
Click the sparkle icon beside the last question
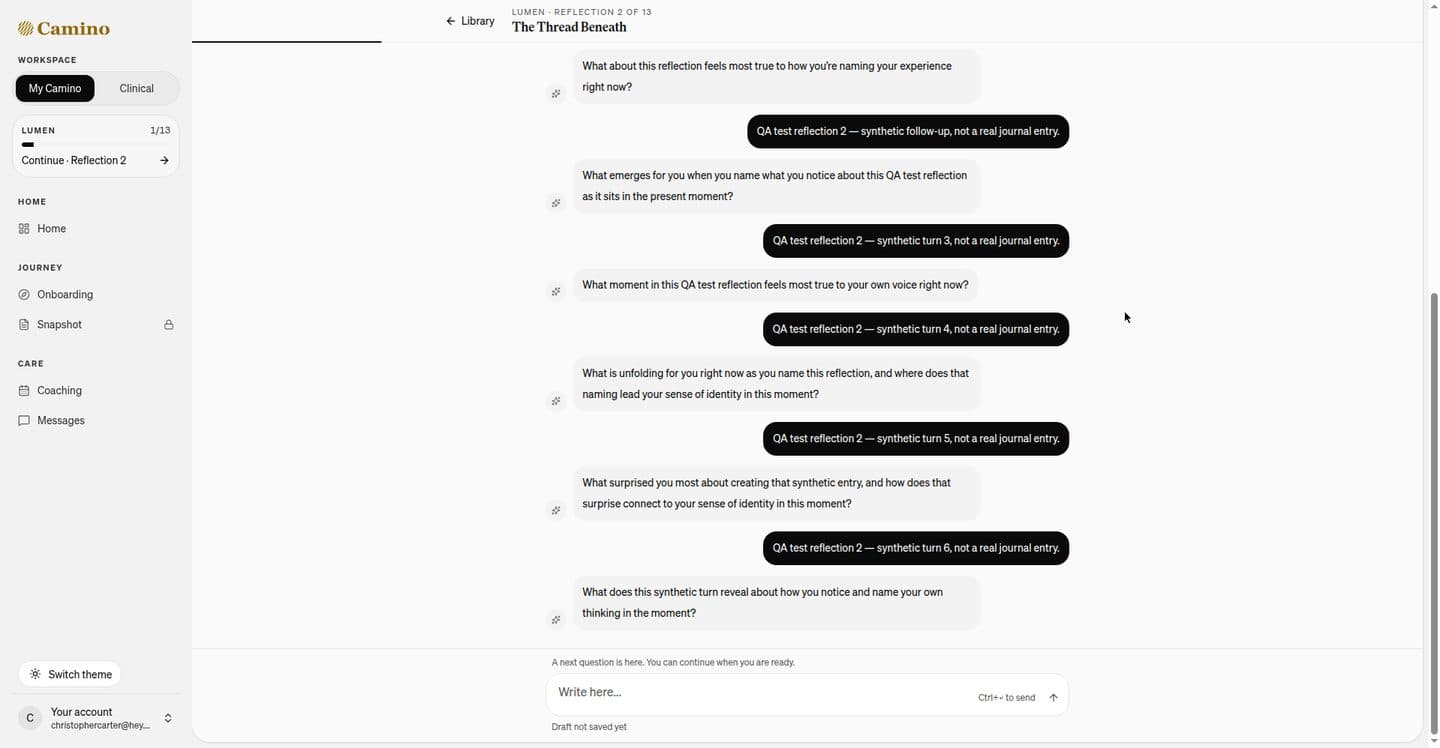556,620
